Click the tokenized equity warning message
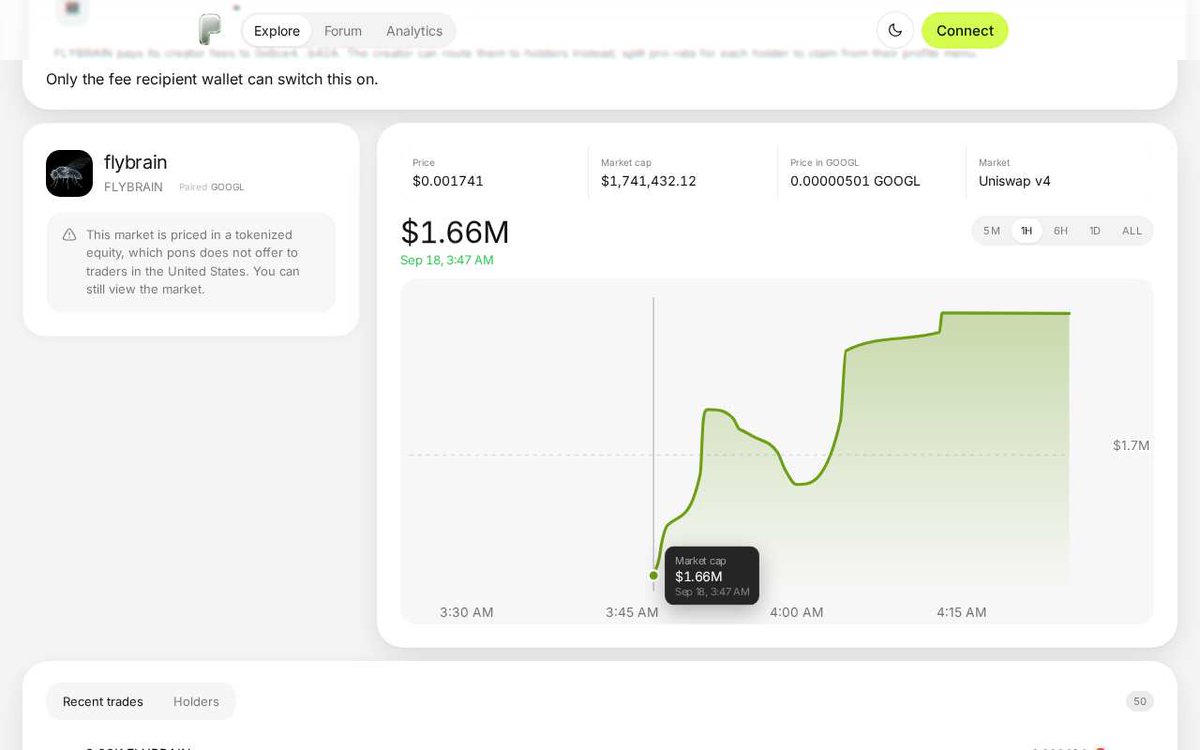Viewport: 1200px width, 750px height. pos(193,262)
